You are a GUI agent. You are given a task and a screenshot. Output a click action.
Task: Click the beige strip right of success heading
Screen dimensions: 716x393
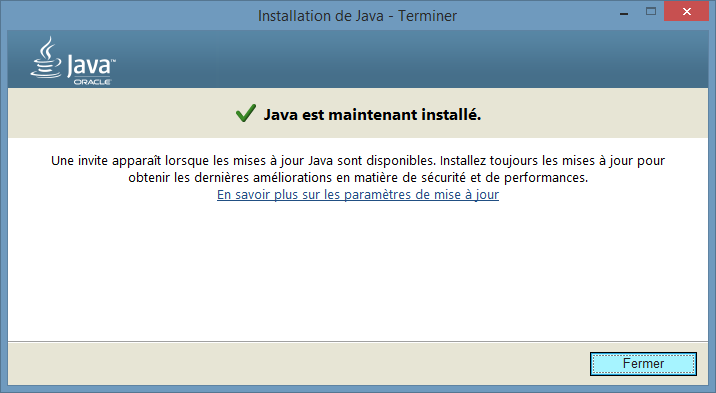click(x=594, y=113)
